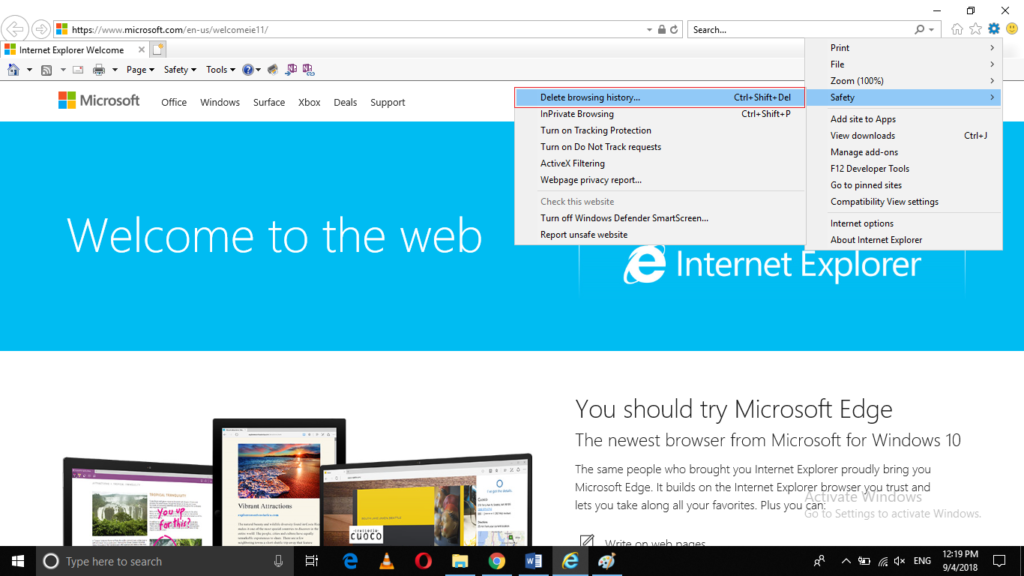
Task: Open VLC media player from taskbar
Action: pos(387,561)
